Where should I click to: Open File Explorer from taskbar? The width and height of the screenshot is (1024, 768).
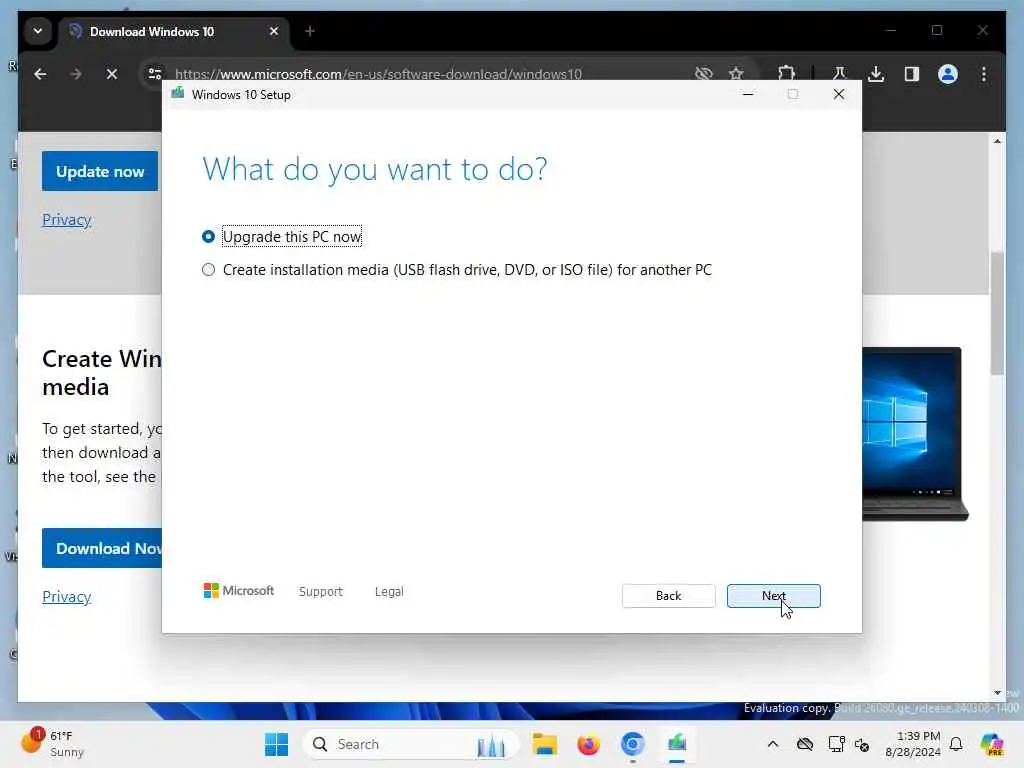pos(545,744)
